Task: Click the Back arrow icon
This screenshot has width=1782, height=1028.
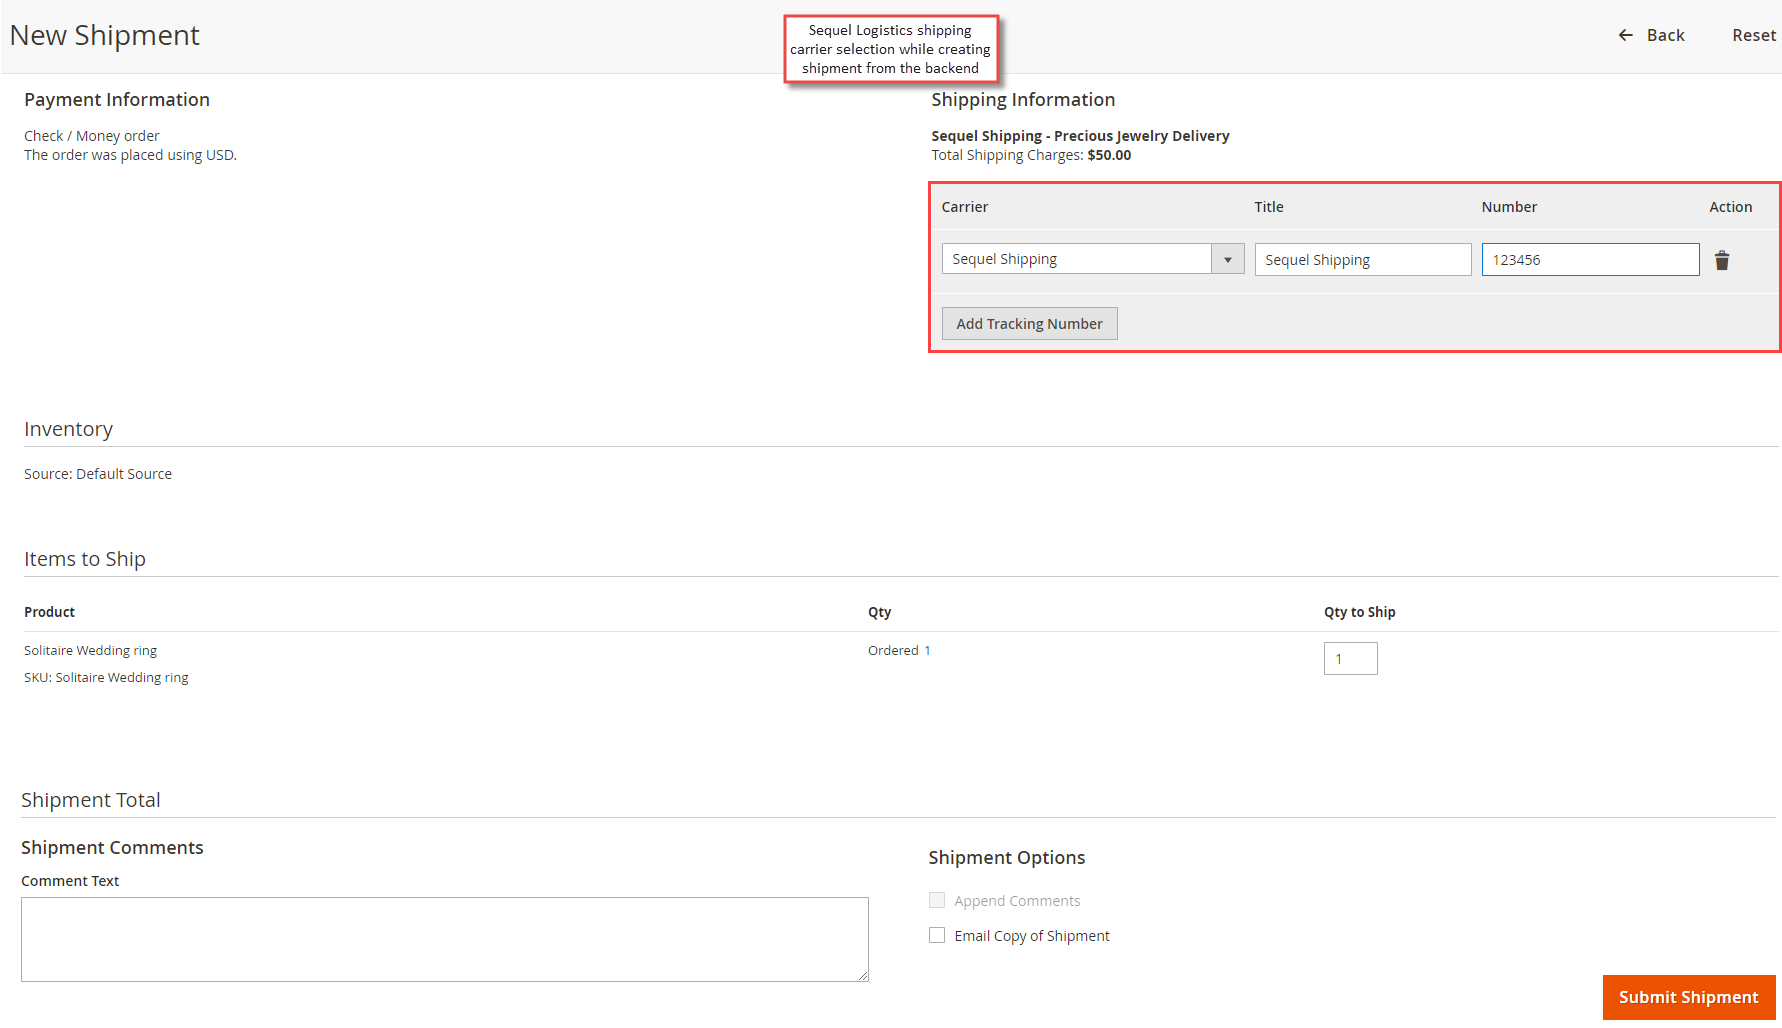Action: (1625, 35)
